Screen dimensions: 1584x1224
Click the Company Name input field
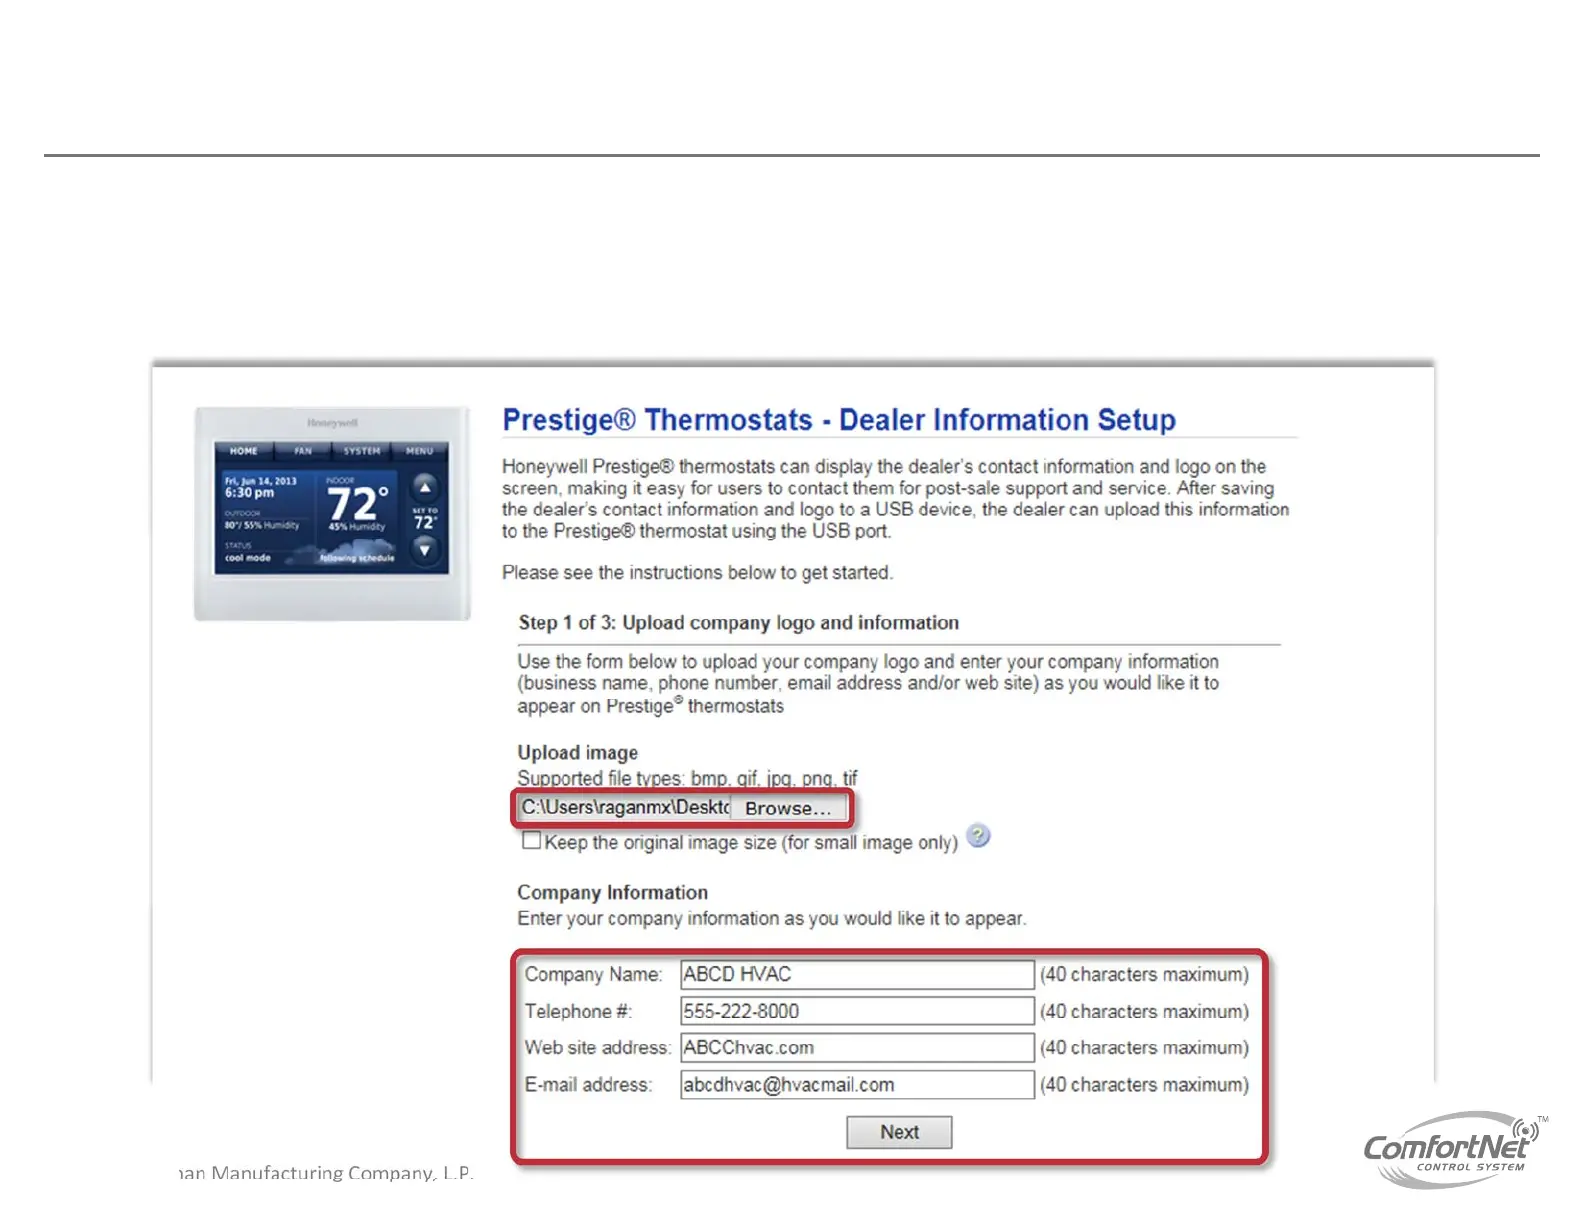pyautogui.click(x=857, y=974)
